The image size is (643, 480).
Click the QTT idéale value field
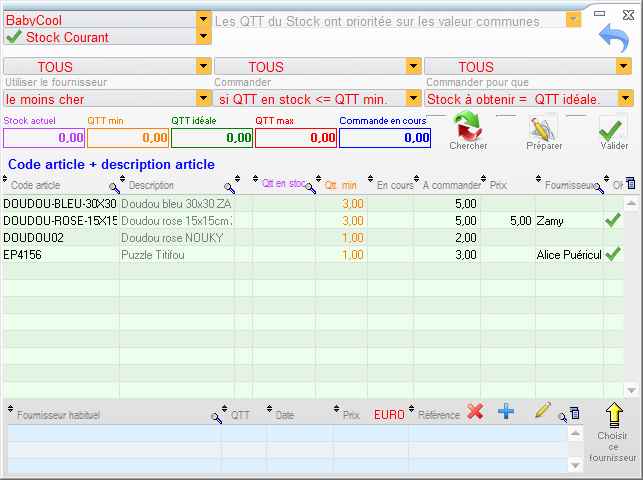(x=212, y=138)
